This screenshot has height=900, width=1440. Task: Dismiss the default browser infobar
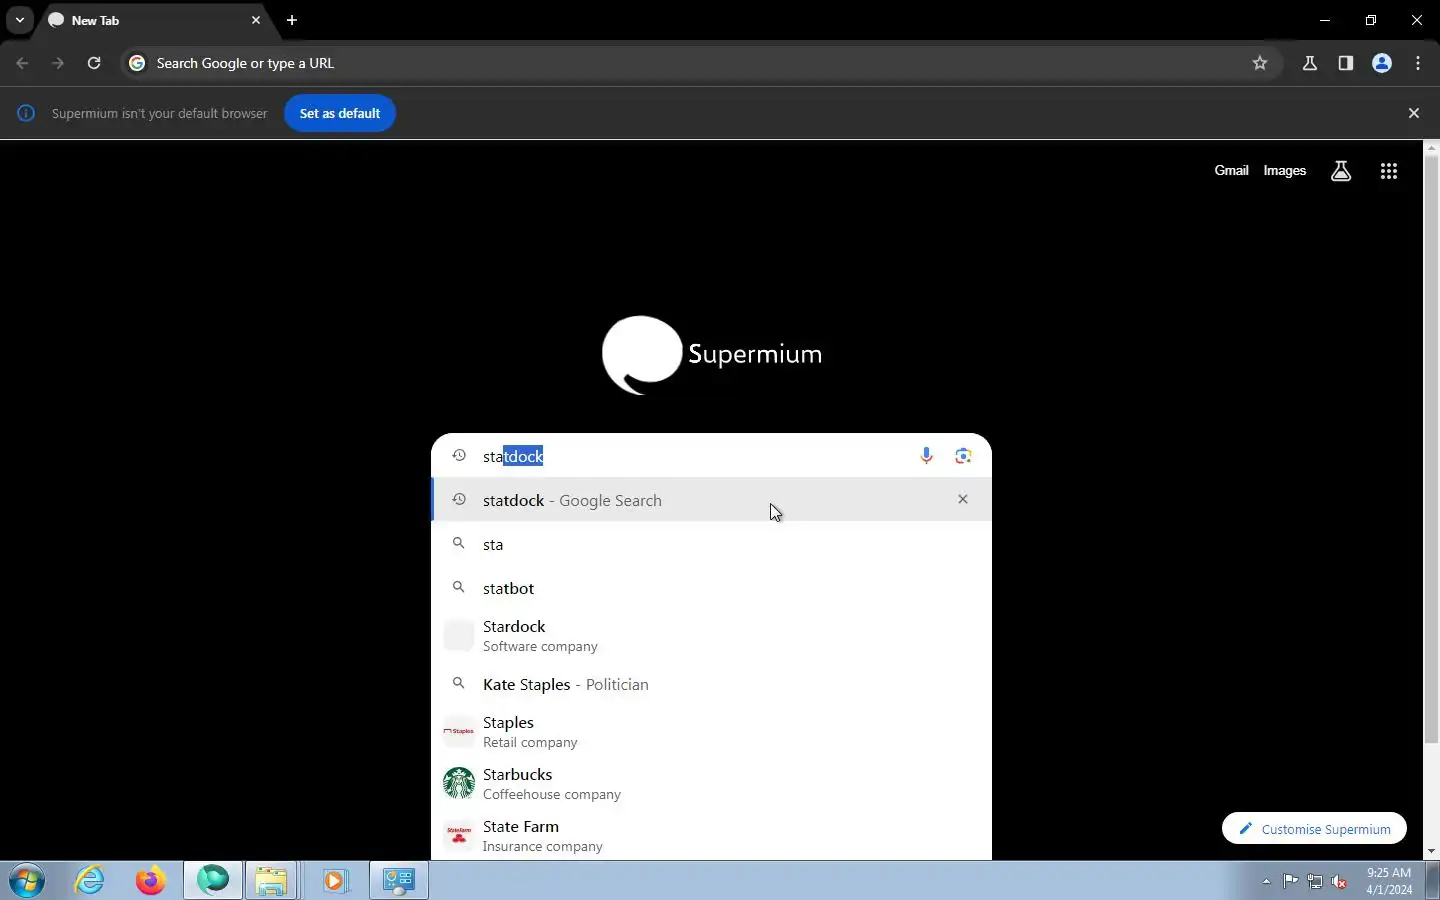coord(1414,113)
